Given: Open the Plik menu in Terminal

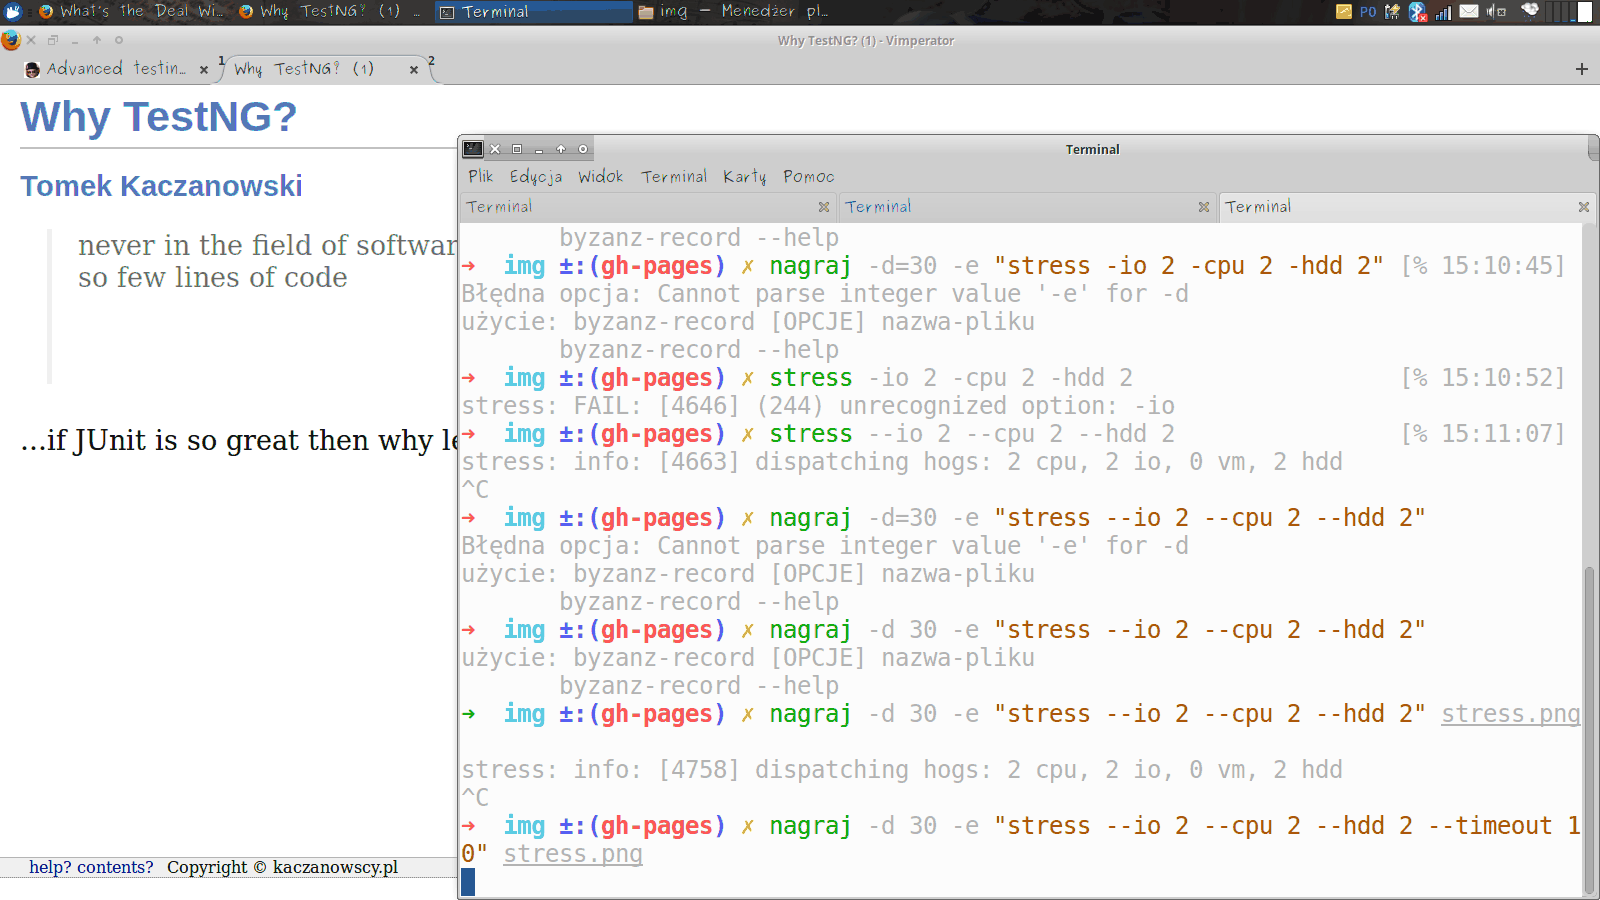Looking at the screenshot, I should pyautogui.click(x=480, y=177).
